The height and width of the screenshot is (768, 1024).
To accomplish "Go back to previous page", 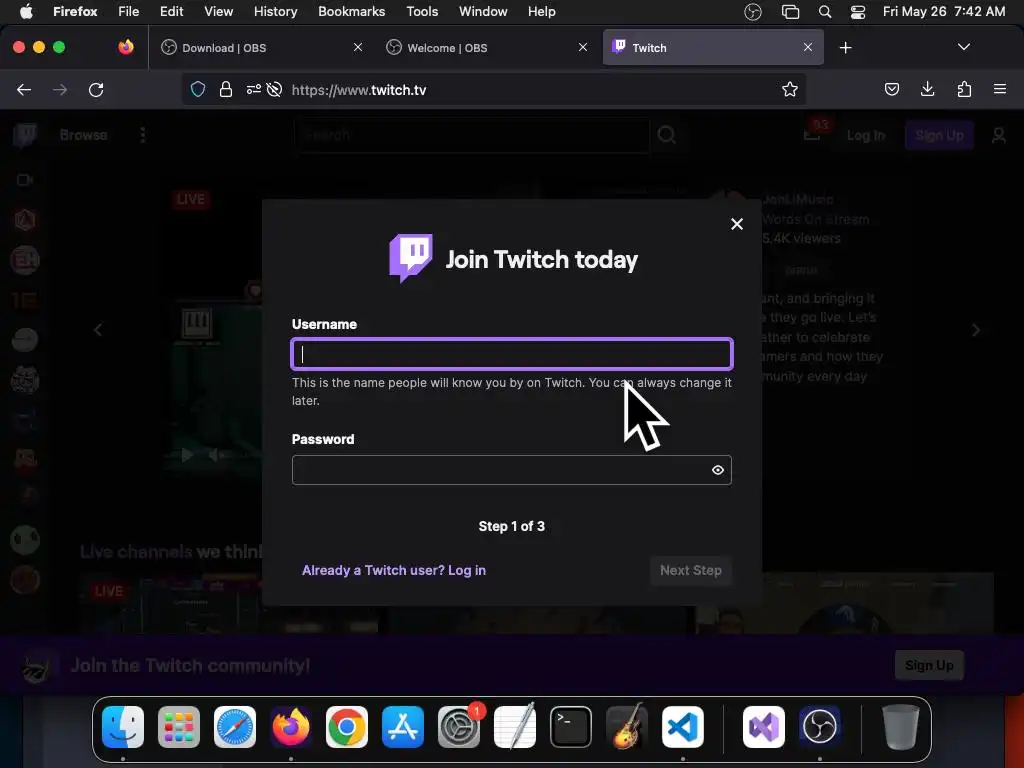I will click(24, 89).
